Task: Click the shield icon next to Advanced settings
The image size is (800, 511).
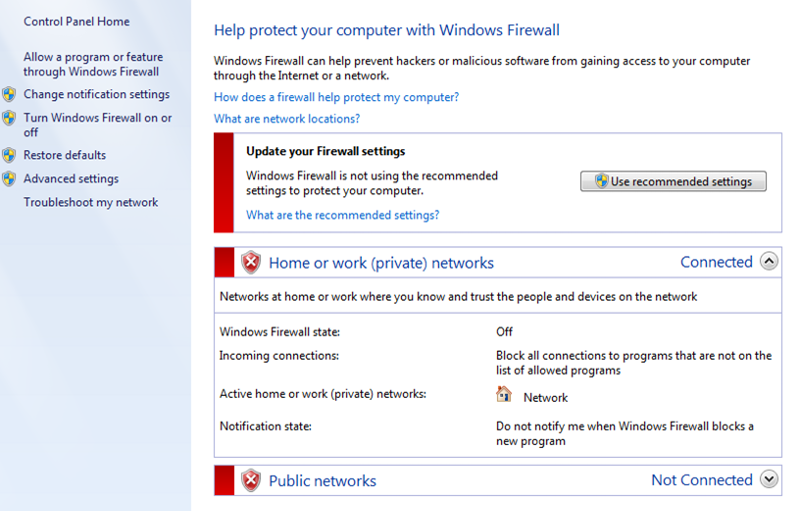Action: 9,178
